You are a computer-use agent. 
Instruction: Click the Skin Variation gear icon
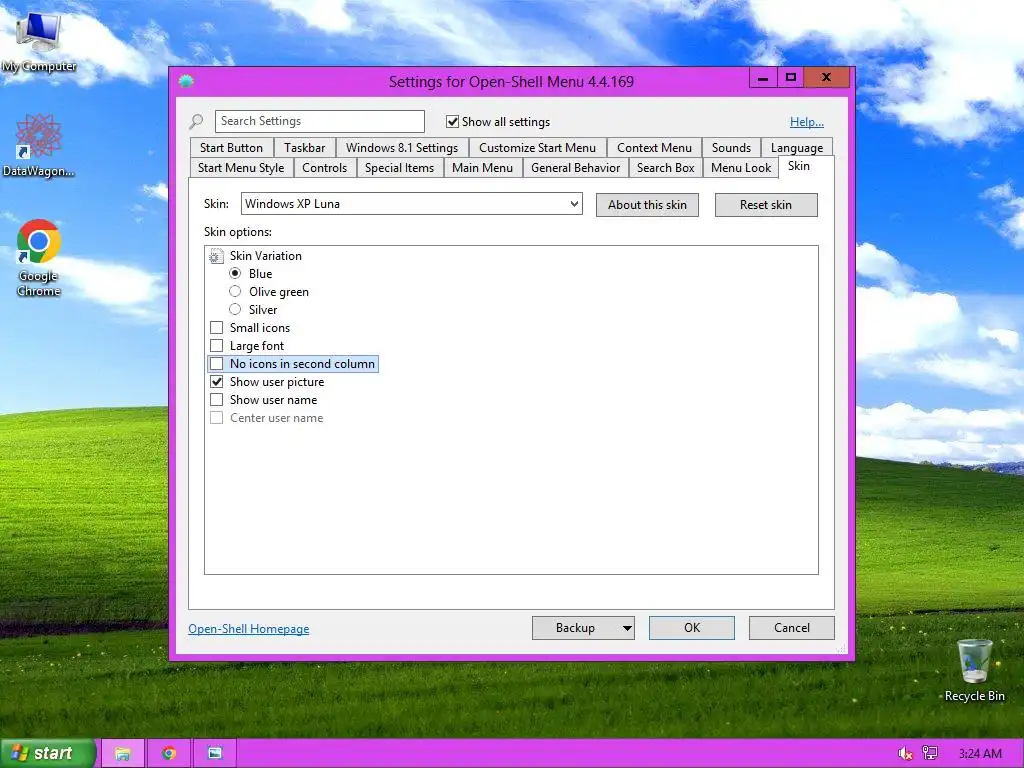(216, 256)
